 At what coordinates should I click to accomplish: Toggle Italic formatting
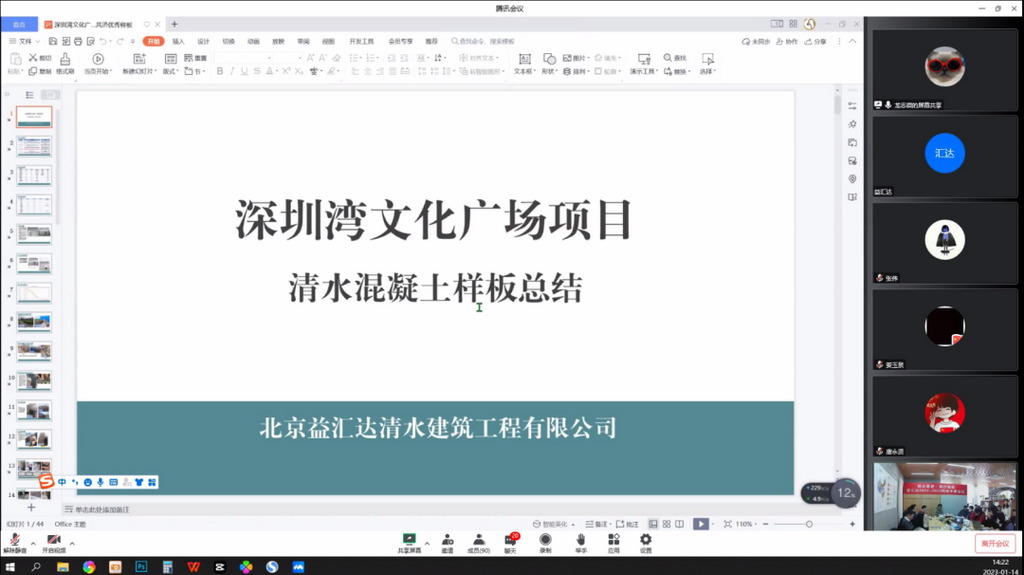tap(232, 71)
